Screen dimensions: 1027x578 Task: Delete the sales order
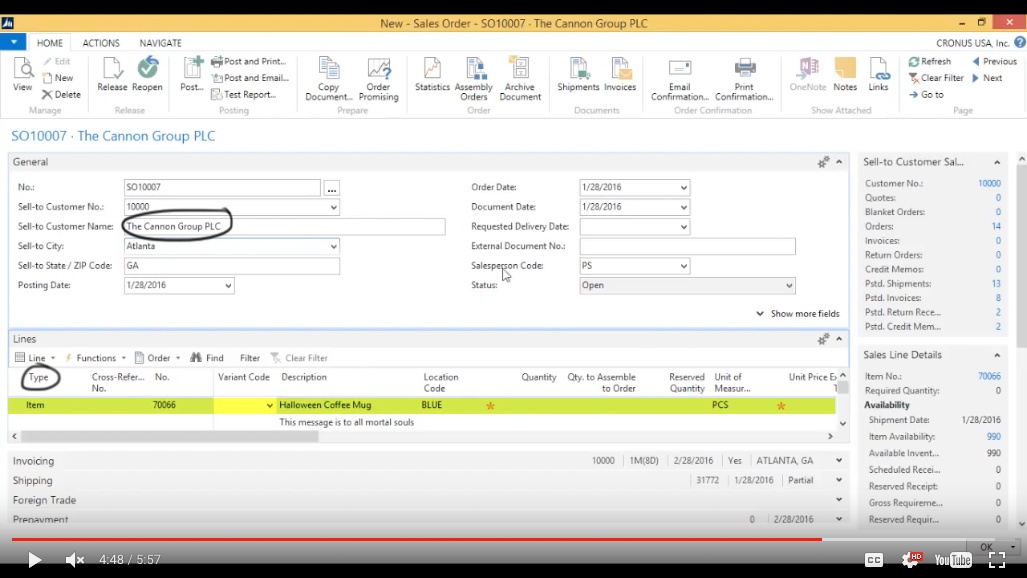(x=61, y=94)
